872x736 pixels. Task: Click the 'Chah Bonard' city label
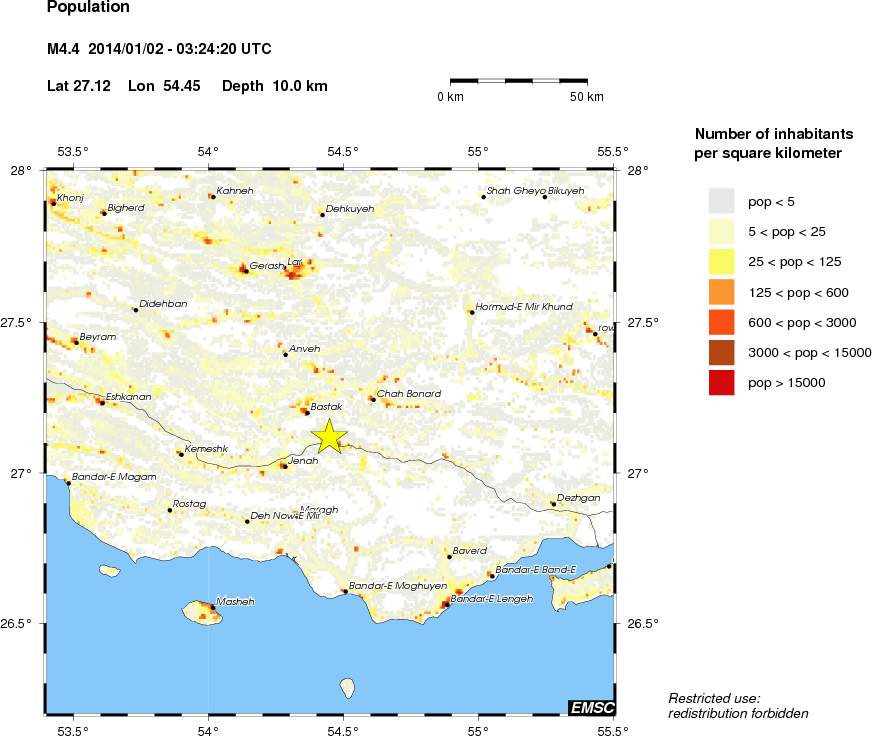click(408, 394)
